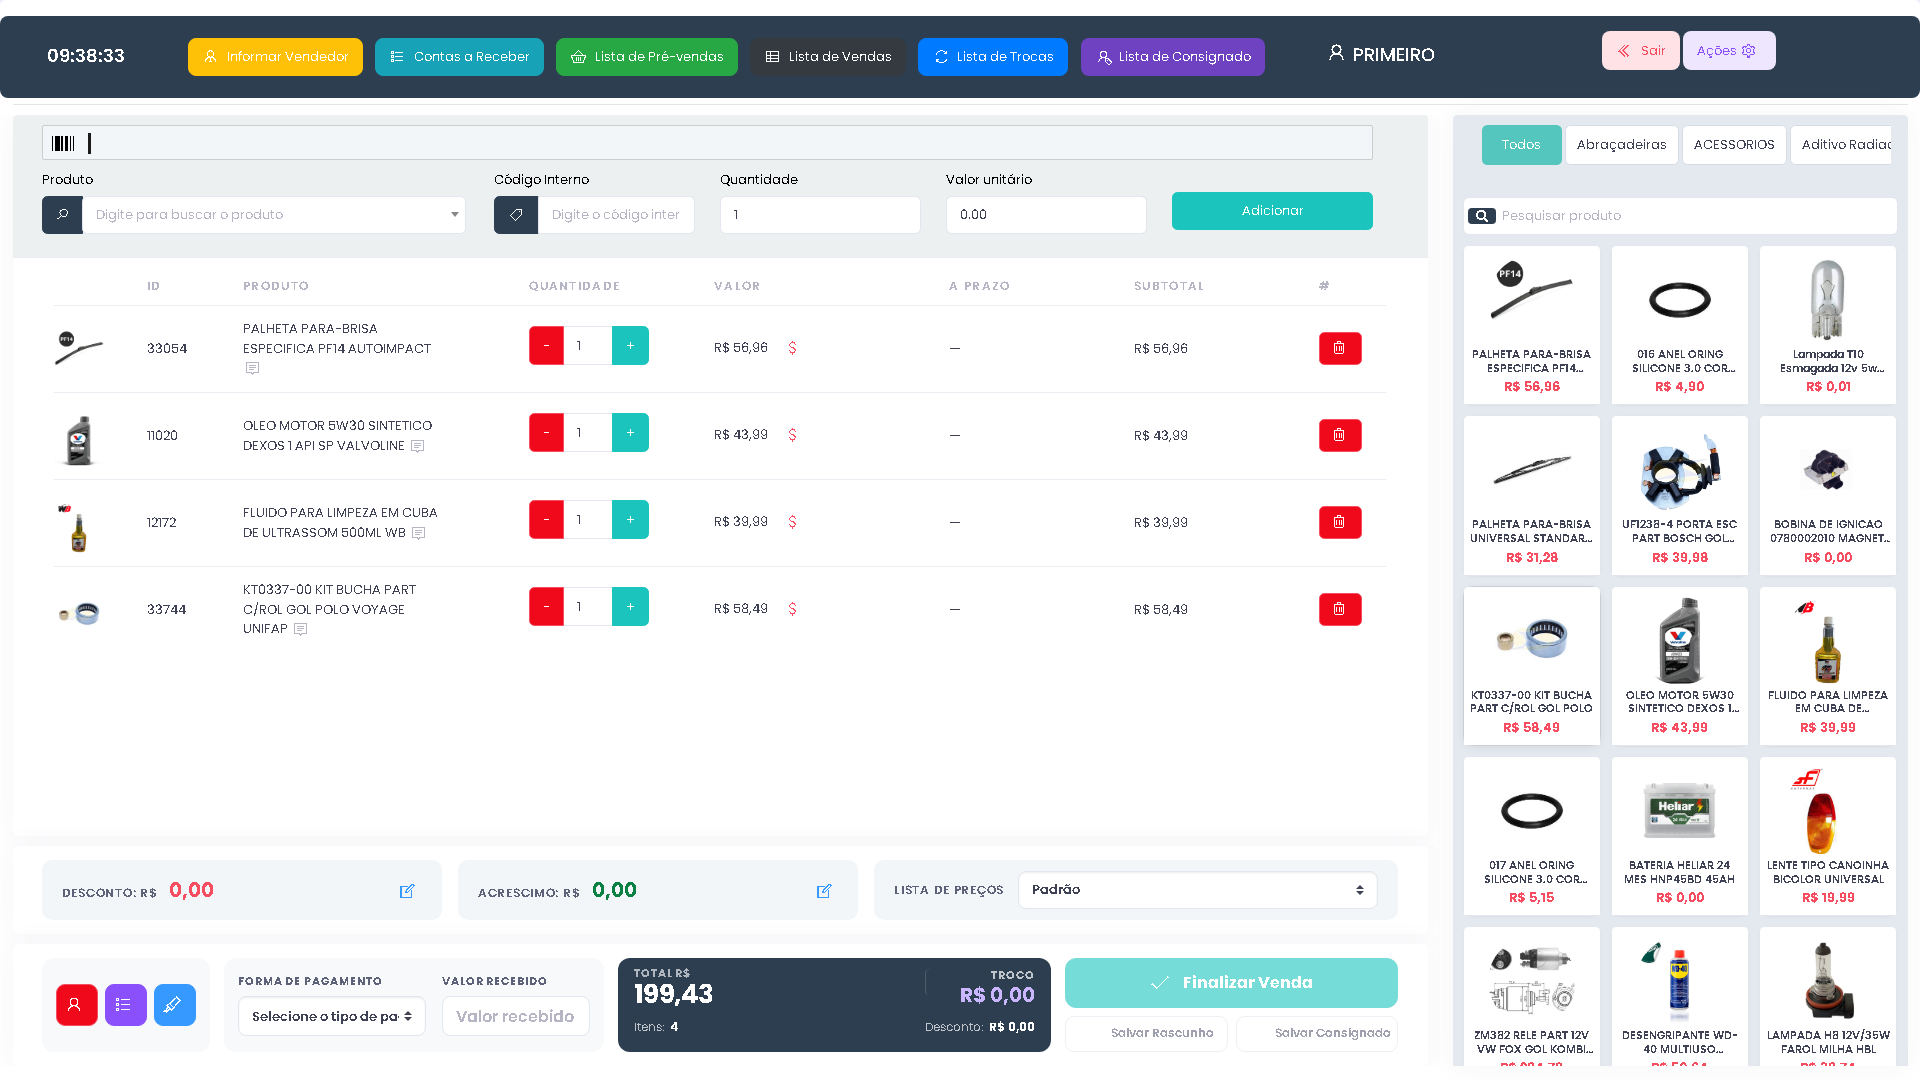Open the Lista de Preços Padrão dropdown
This screenshot has height=1080, width=1920.
click(x=1198, y=890)
